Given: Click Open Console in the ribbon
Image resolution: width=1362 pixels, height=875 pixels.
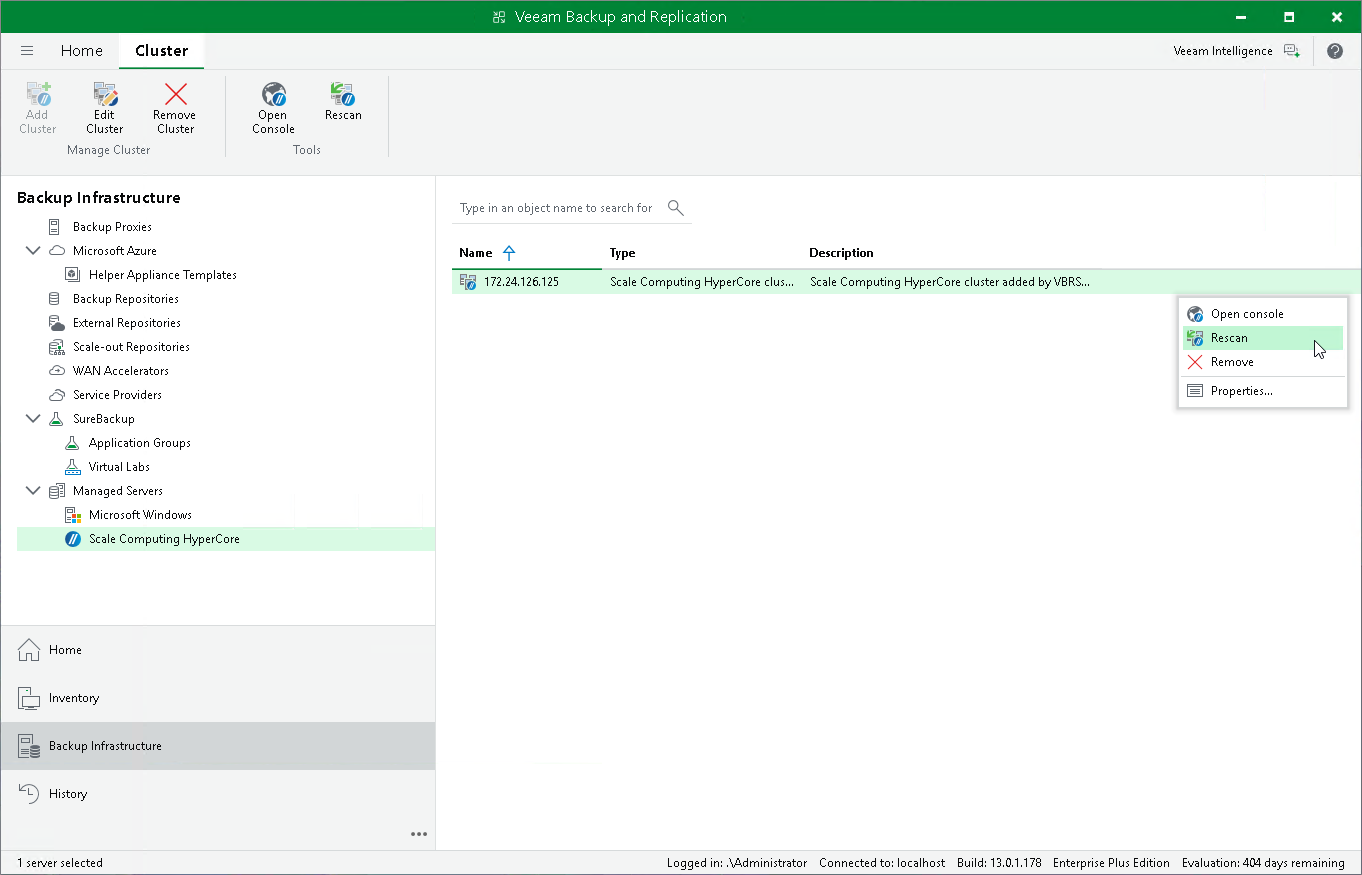Looking at the screenshot, I should pyautogui.click(x=273, y=108).
